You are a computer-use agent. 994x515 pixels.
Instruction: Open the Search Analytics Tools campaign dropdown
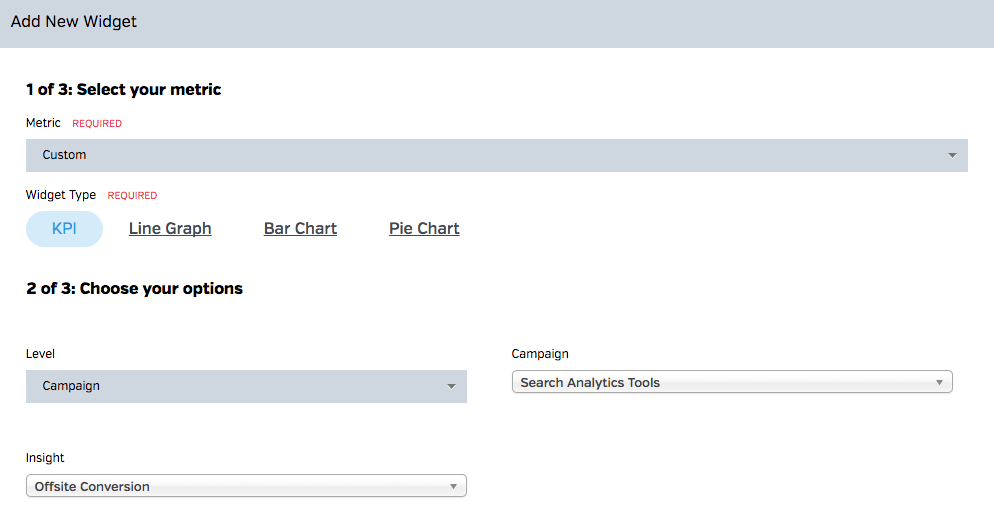730,383
